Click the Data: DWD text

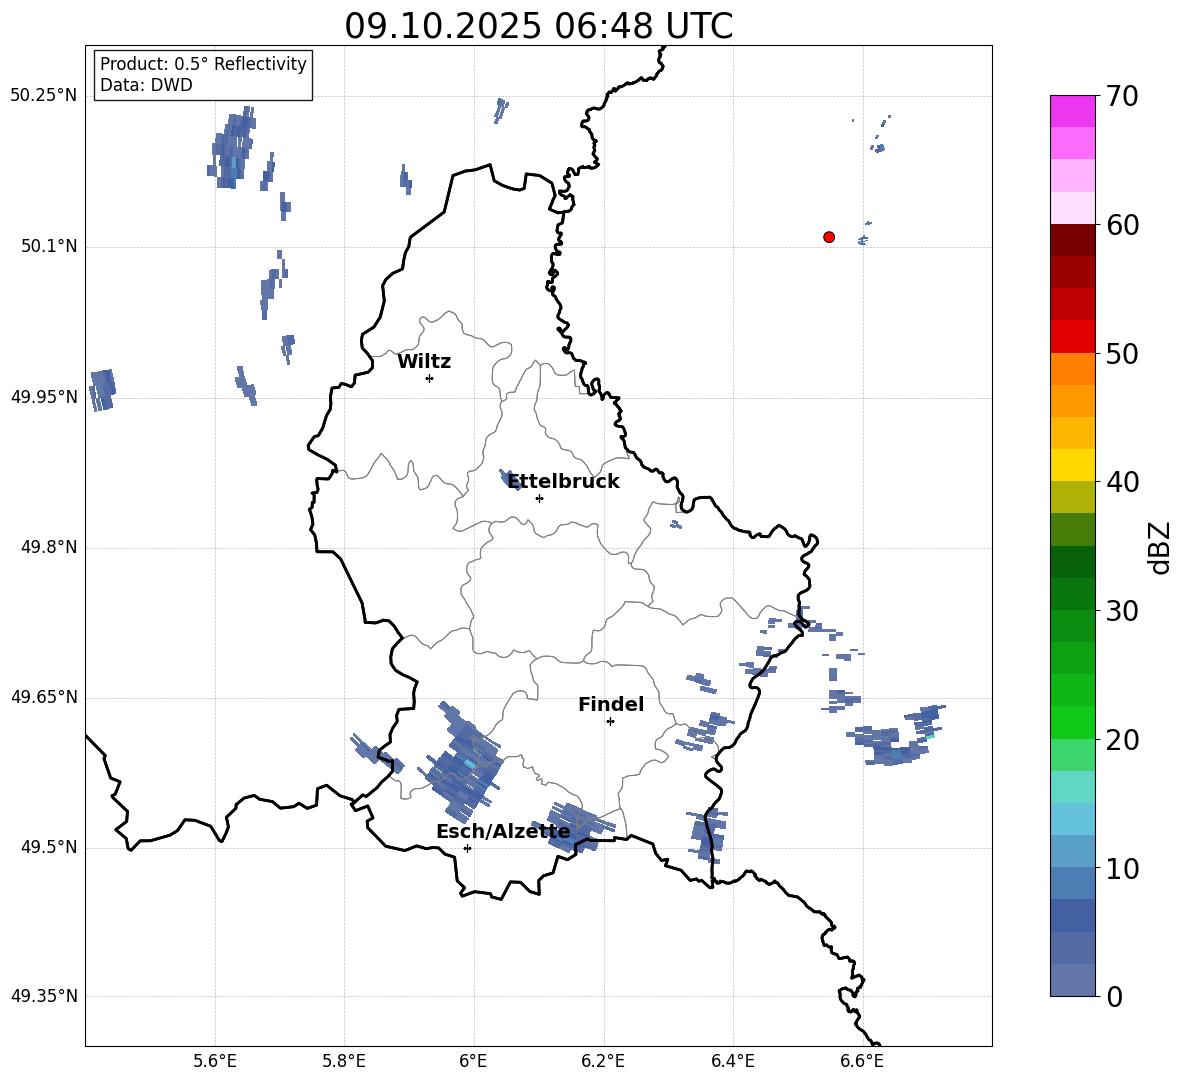point(146,85)
